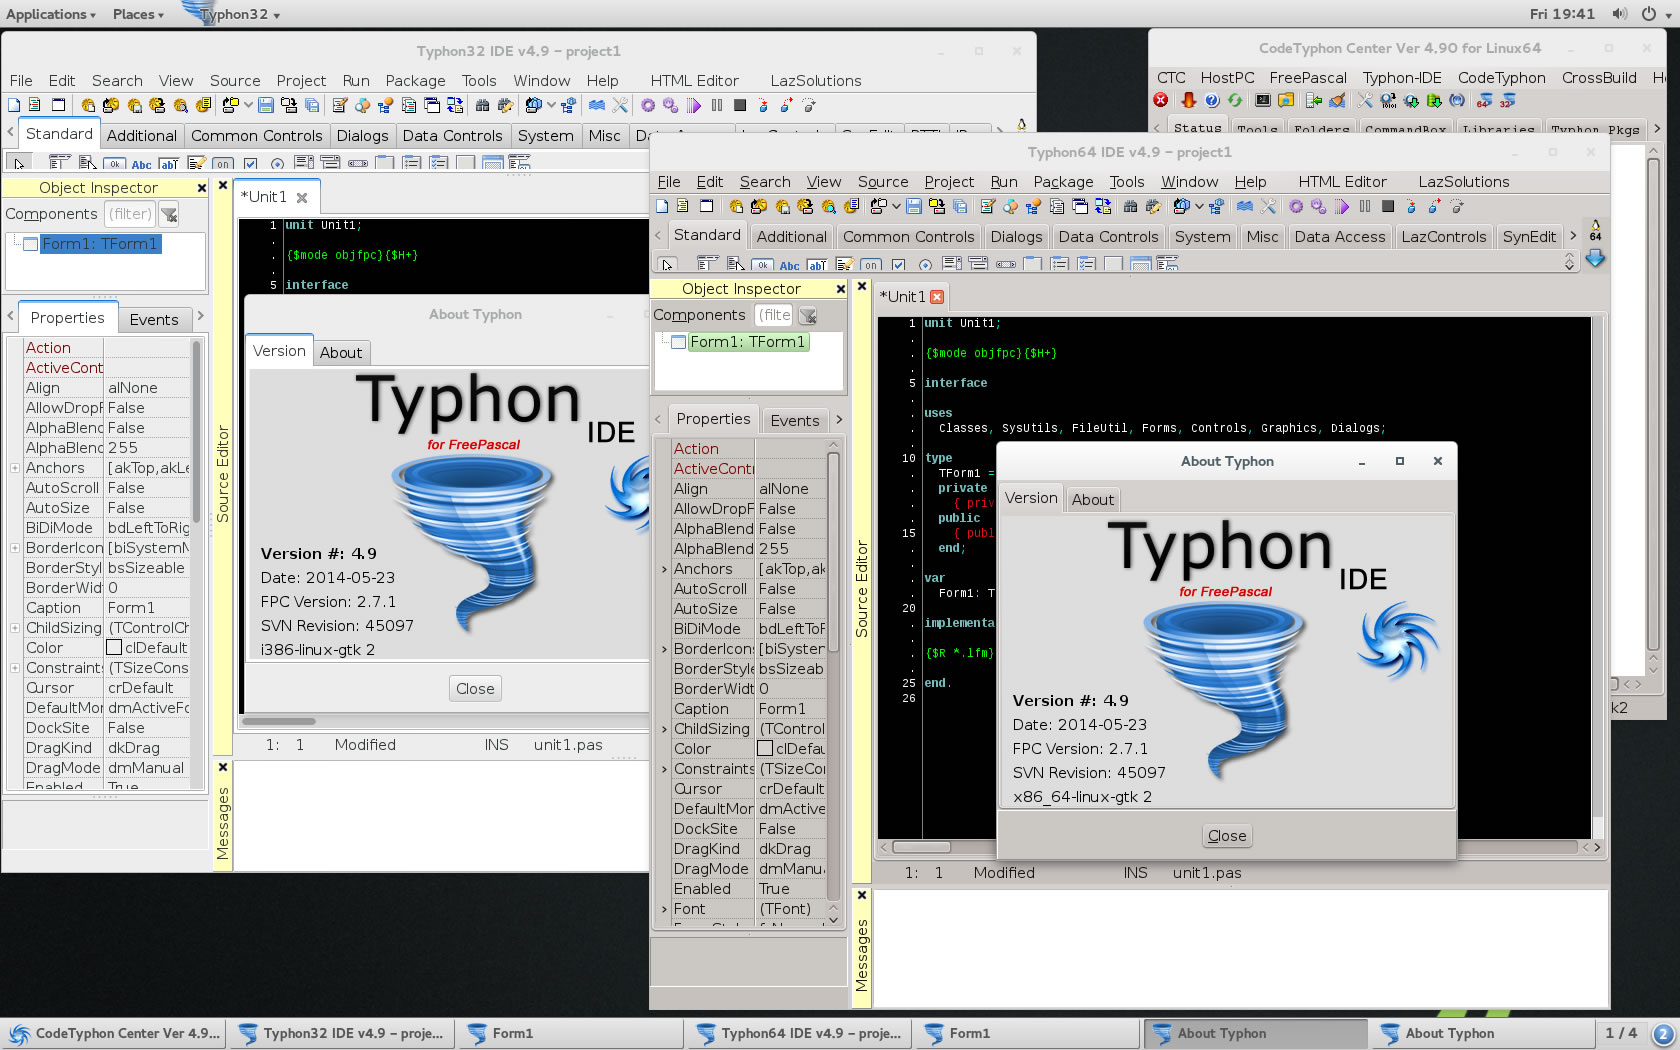The height and width of the screenshot is (1050, 1680).
Task: Select TLabel 'Abc' component in Typhon64 palette
Action: tap(789, 266)
